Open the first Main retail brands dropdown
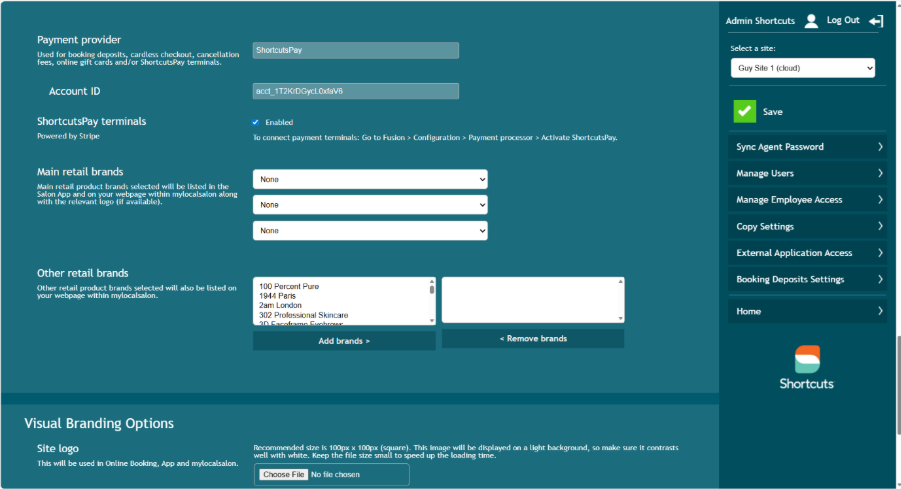Screen dimensions: 901x489 point(370,179)
